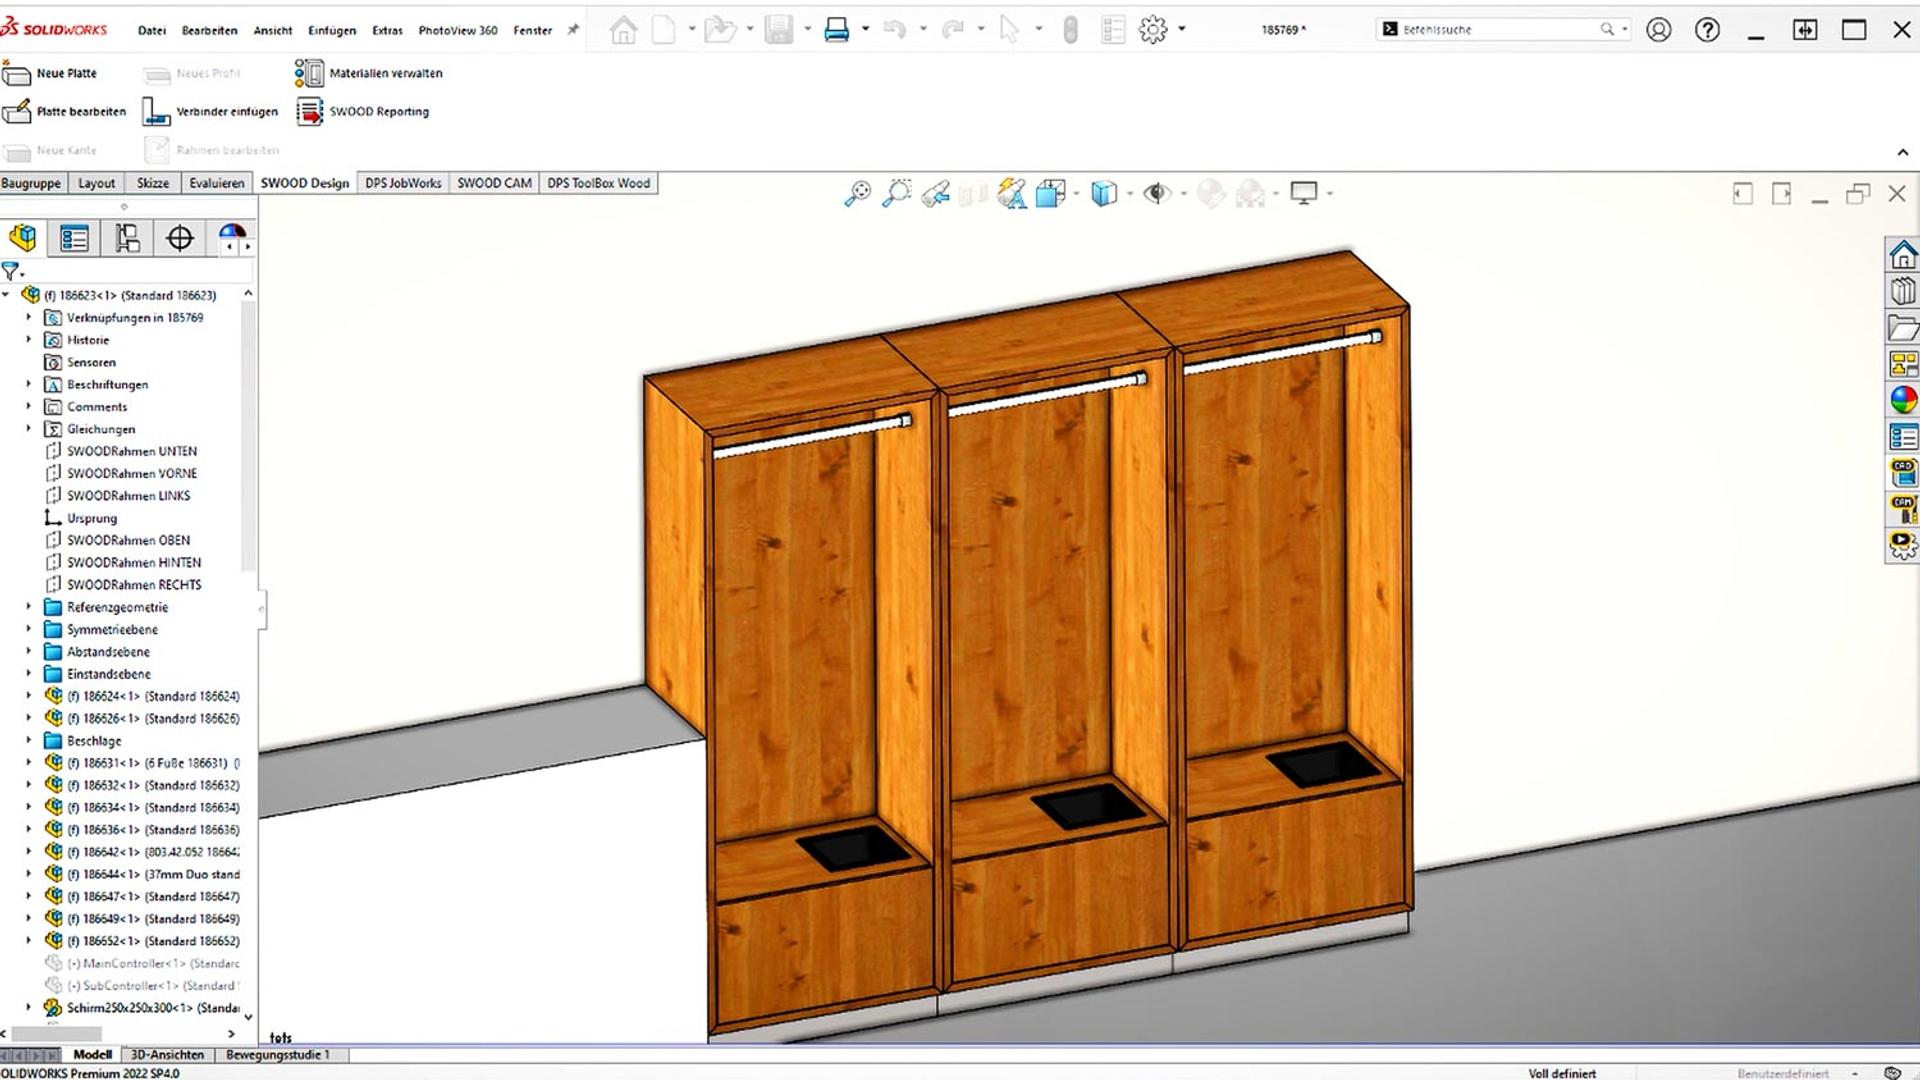Image resolution: width=1920 pixels, height=1080 pixels.
Task: Open Materialien verwalten
Action: [369, 73]
